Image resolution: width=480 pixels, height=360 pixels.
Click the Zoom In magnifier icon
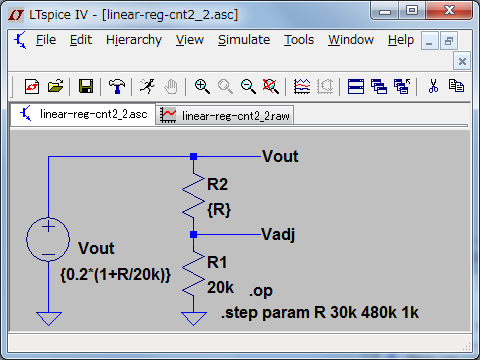[x=202, y=87]
